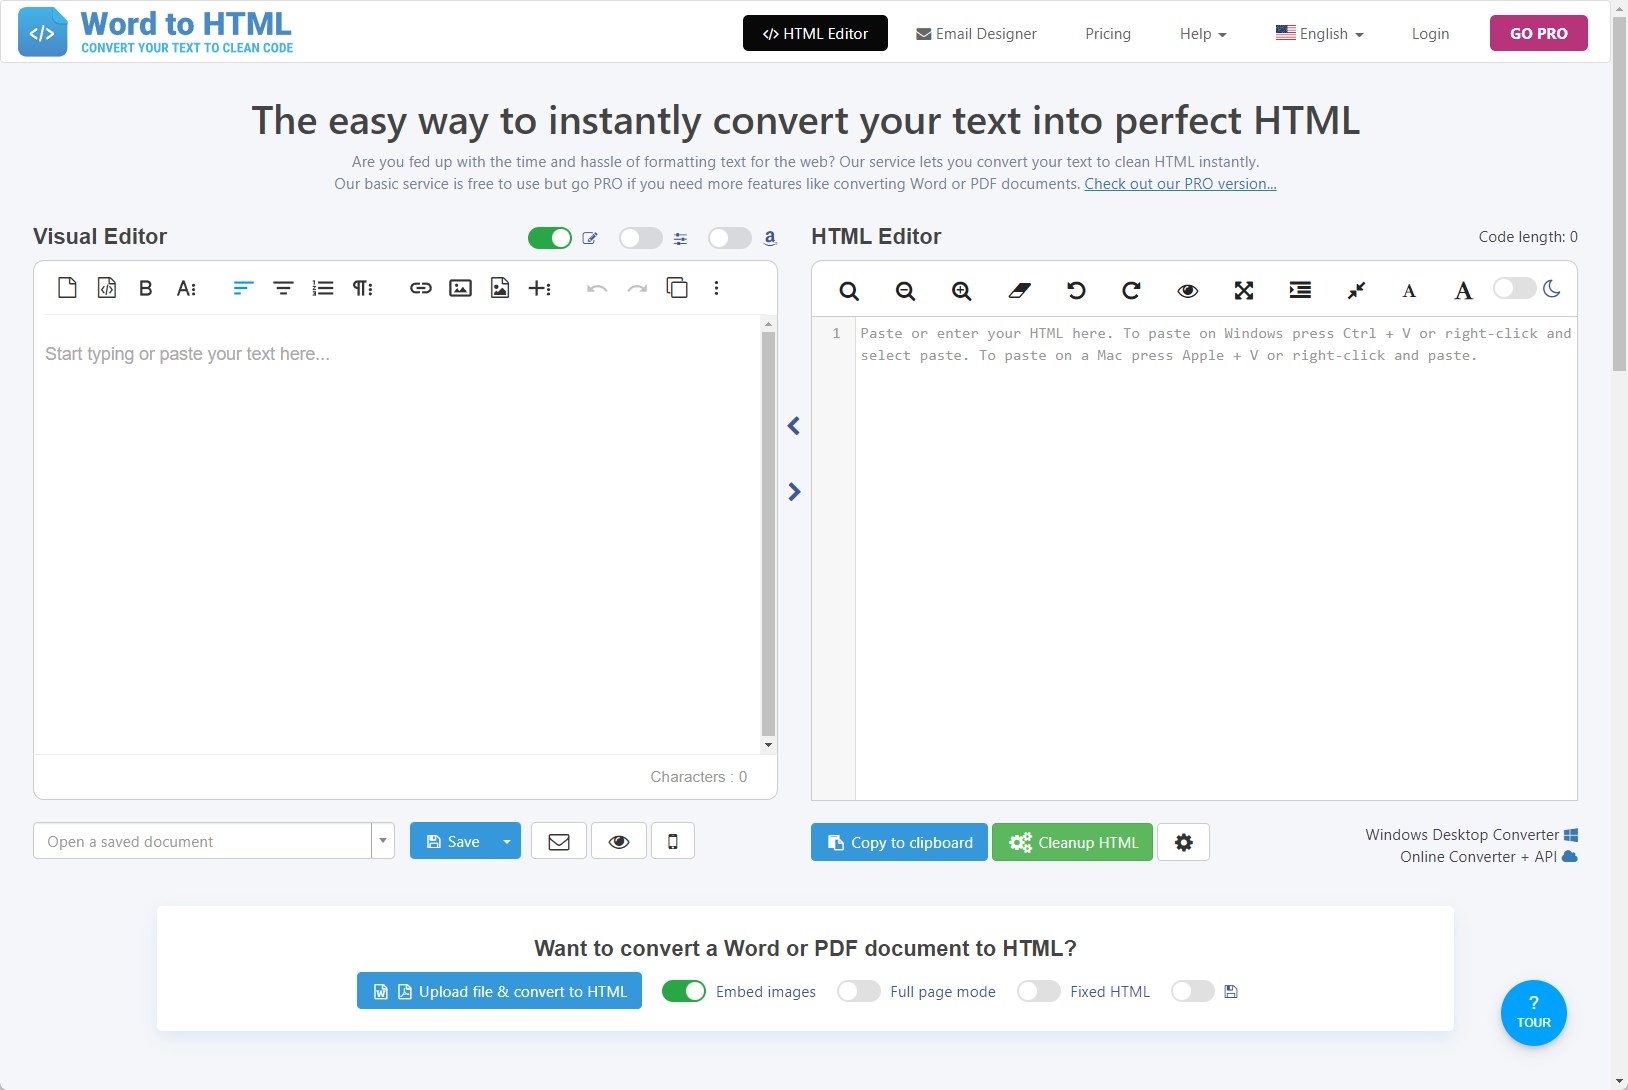
Task: Insert a link using the chain icon
Action: click(x=421, y=288)
